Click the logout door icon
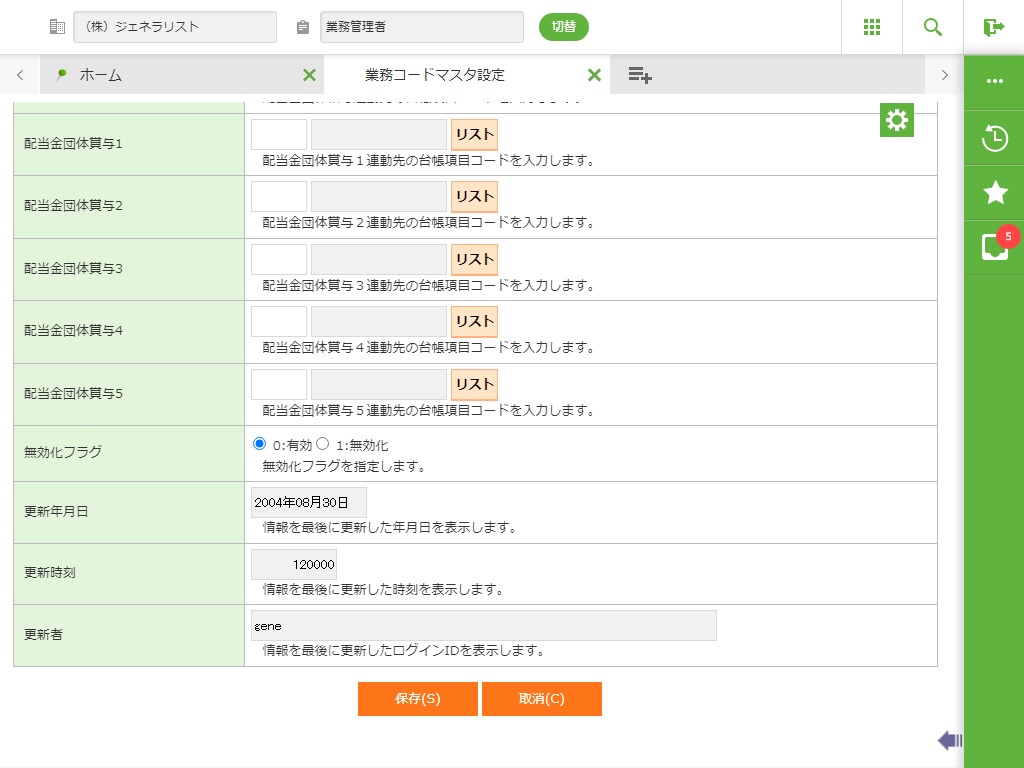Viewport: 1024px width, 768px height. tap(993, 27)
